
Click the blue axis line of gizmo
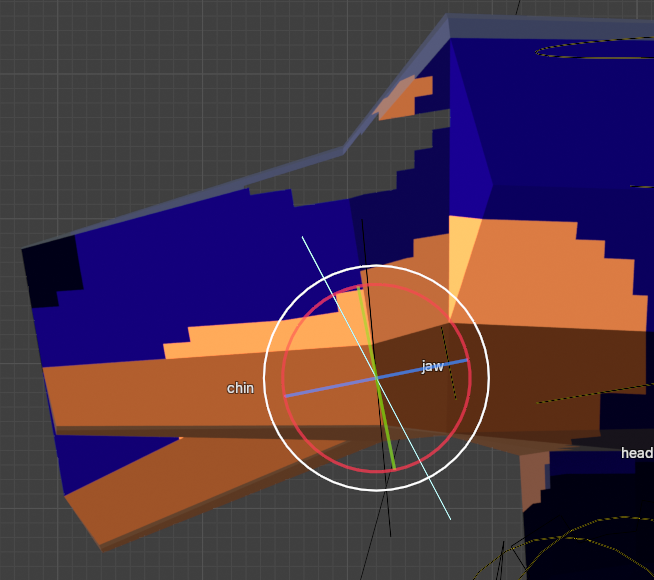point(320,389)
